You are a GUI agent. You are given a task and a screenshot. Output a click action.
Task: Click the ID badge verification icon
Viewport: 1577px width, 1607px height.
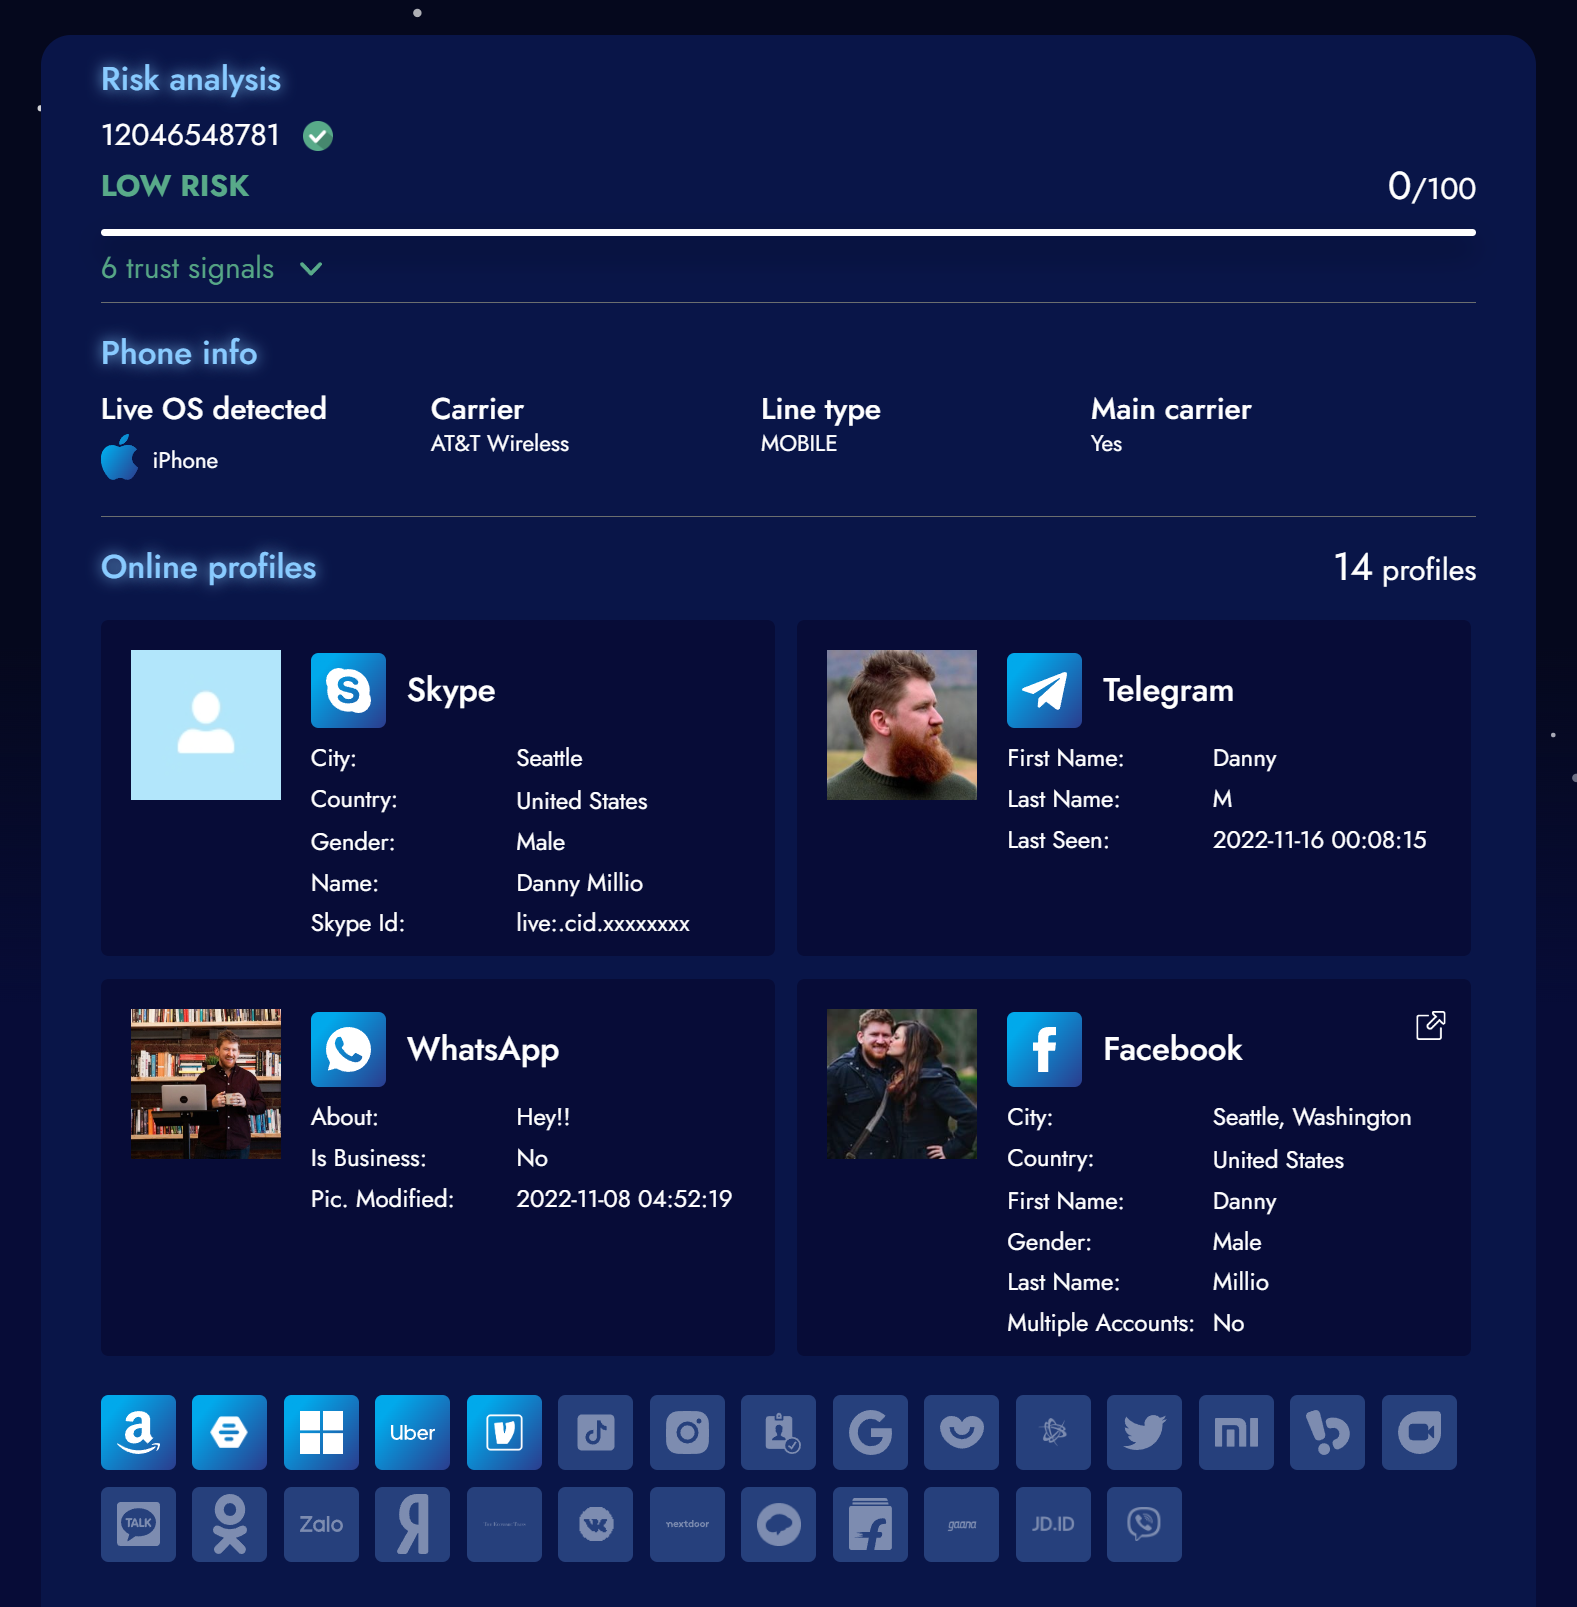click(778, 1432)
